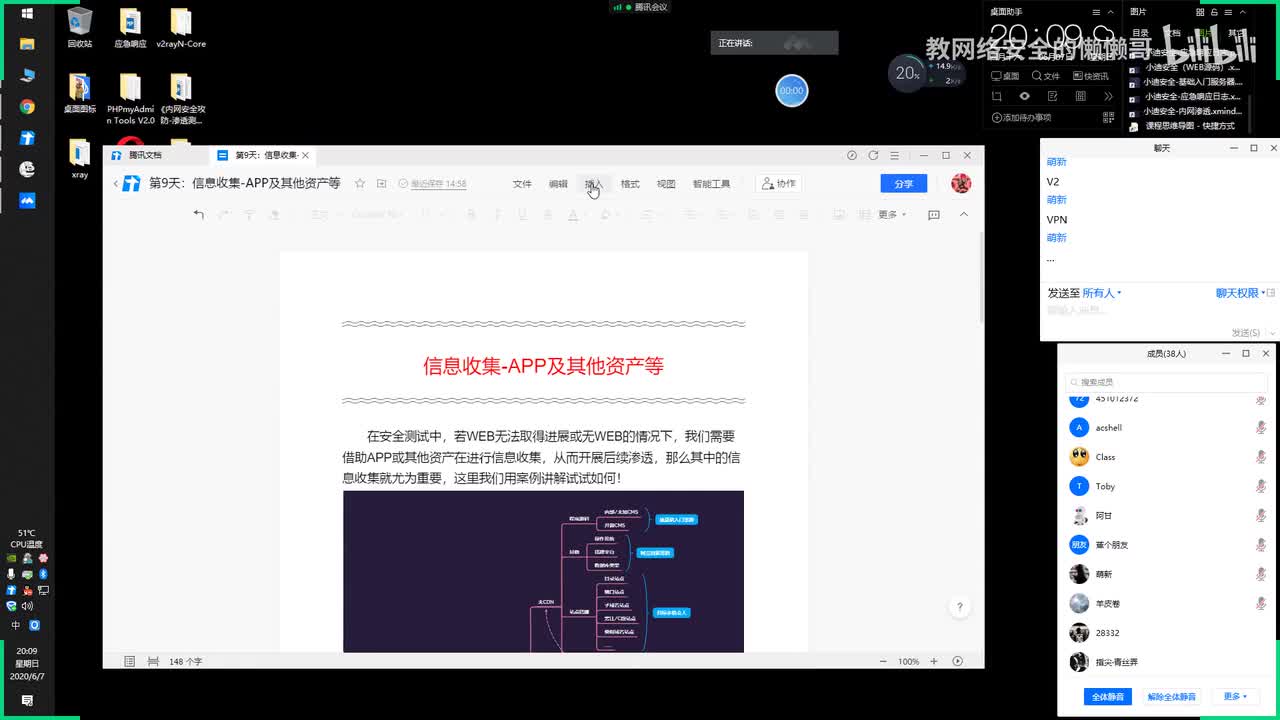Image resolution: width=1280 pixels, height=720 pixels.
Task: Click the compass icon in the title bar
Action: click(852, 155)
